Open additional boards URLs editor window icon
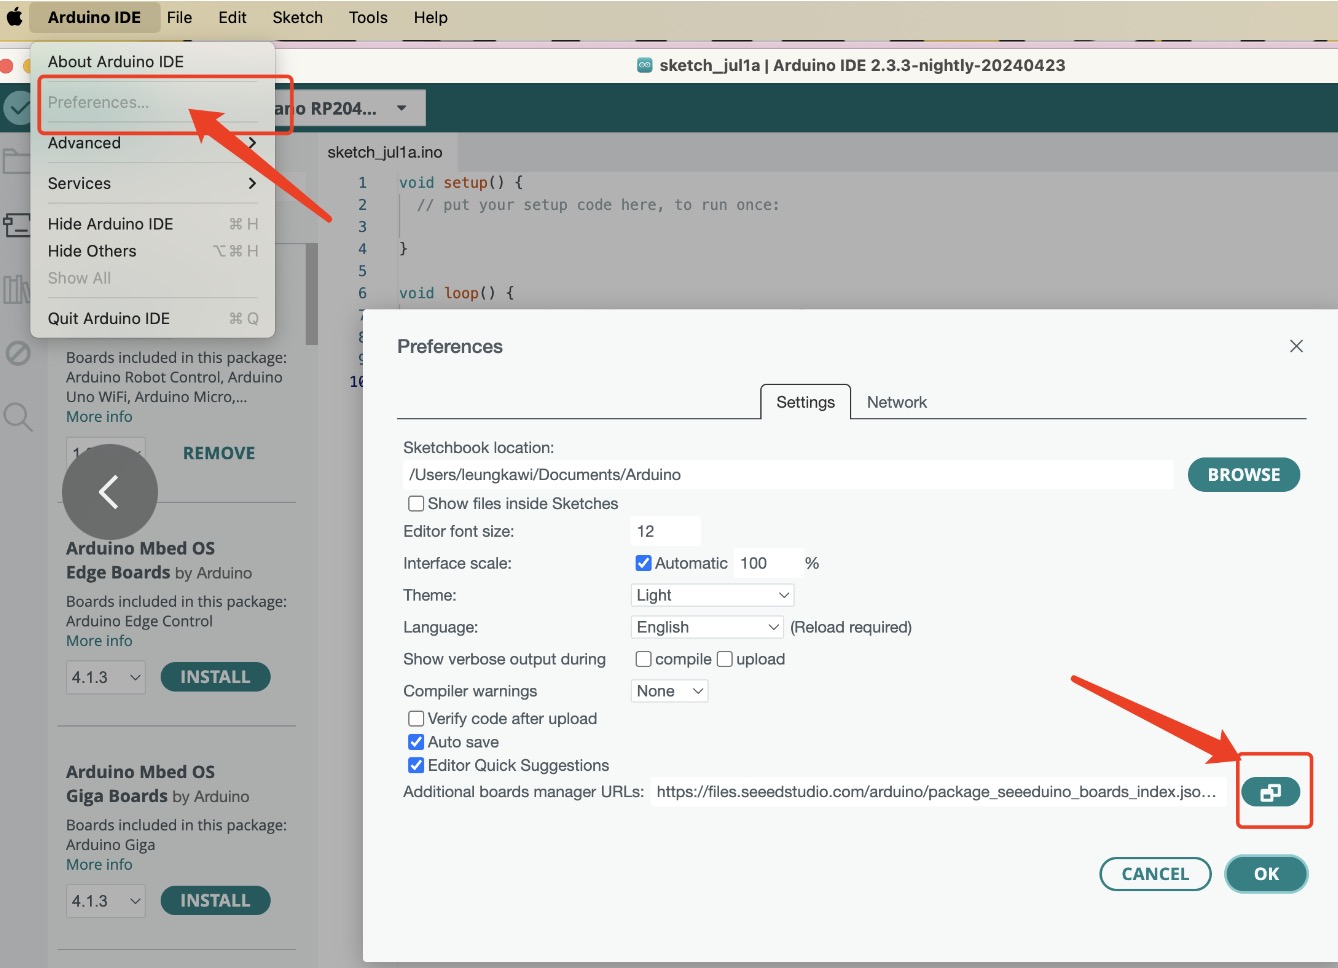 (x=1271, y=792)
